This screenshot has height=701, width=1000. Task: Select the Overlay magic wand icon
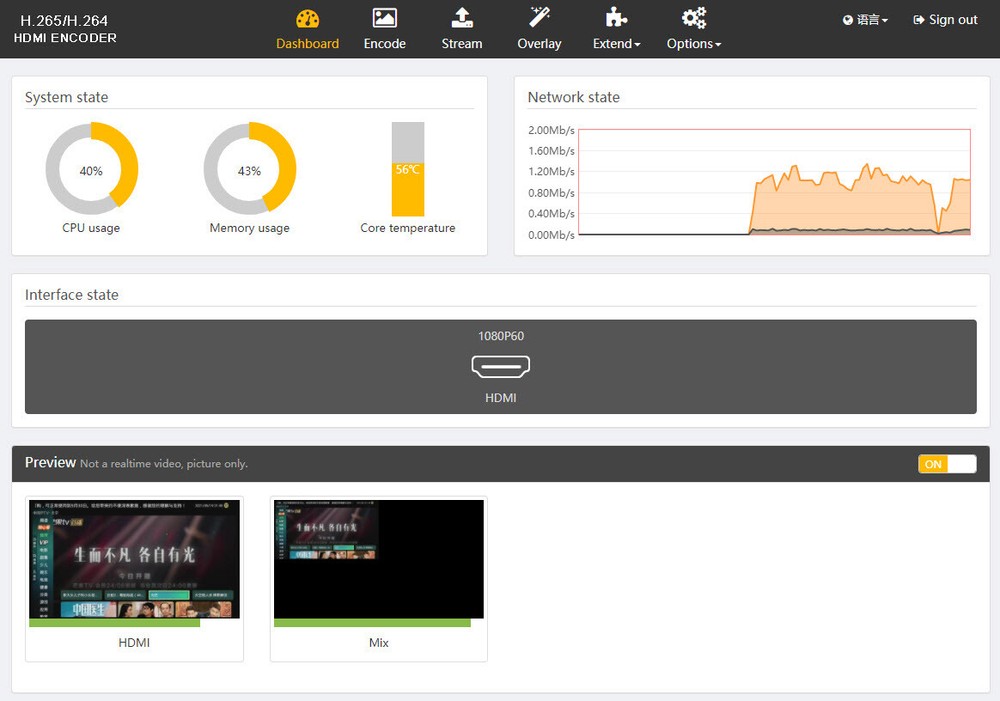(x=540, y=17)
